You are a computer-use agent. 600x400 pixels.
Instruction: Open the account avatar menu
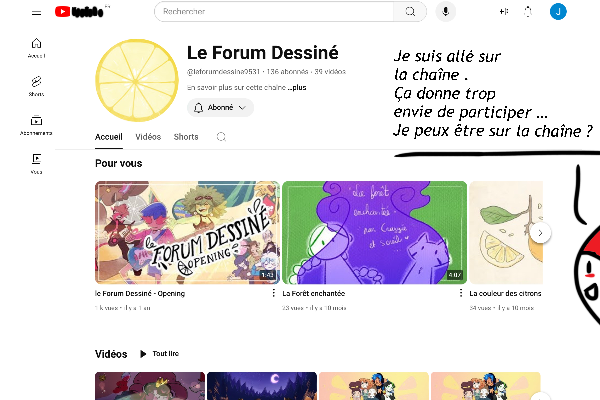(x=558, y=11)
